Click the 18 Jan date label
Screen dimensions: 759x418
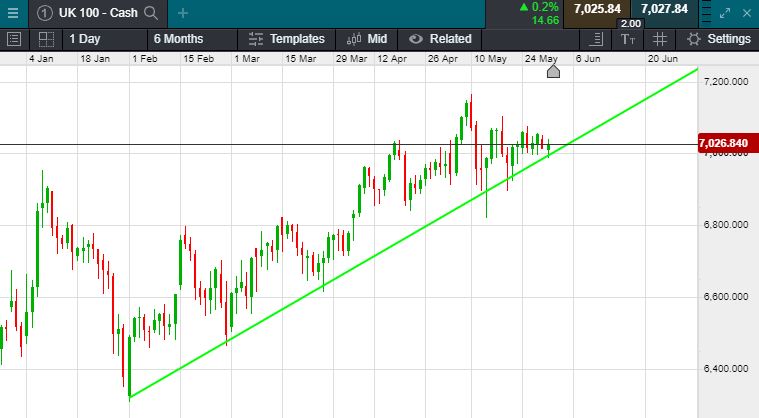tap(95, 59)
